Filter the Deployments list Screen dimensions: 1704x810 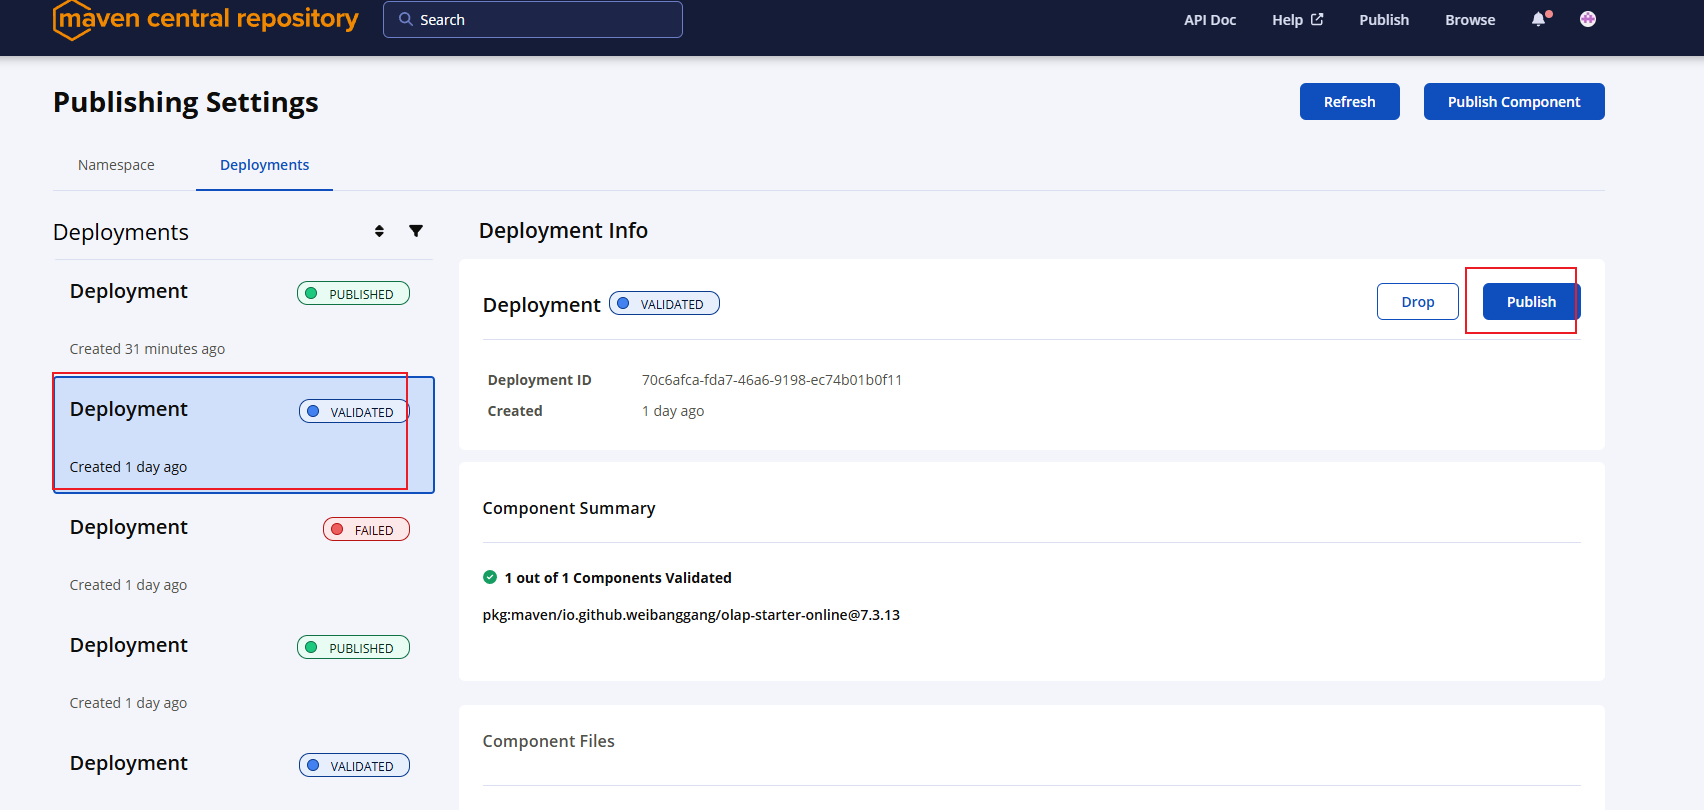click(416, 231)
